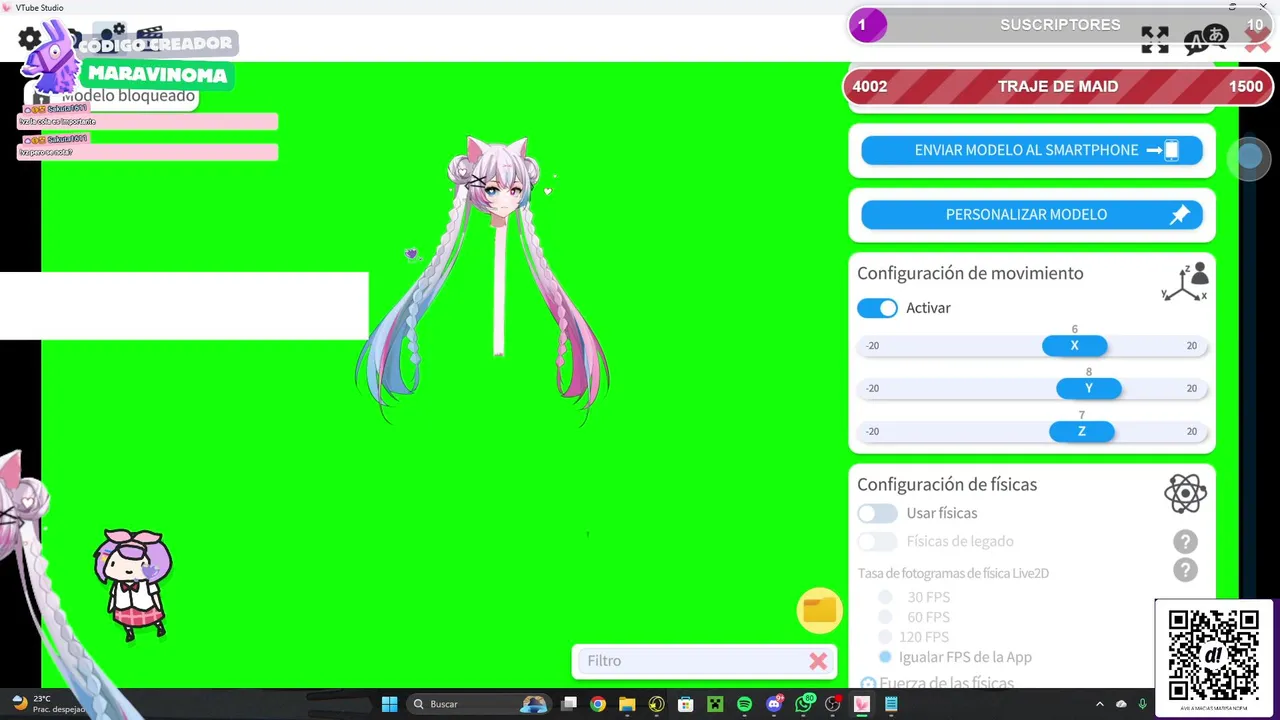Open the blue notepad taskbar icon
The image size is (1280, 720).
click(891, 704)
